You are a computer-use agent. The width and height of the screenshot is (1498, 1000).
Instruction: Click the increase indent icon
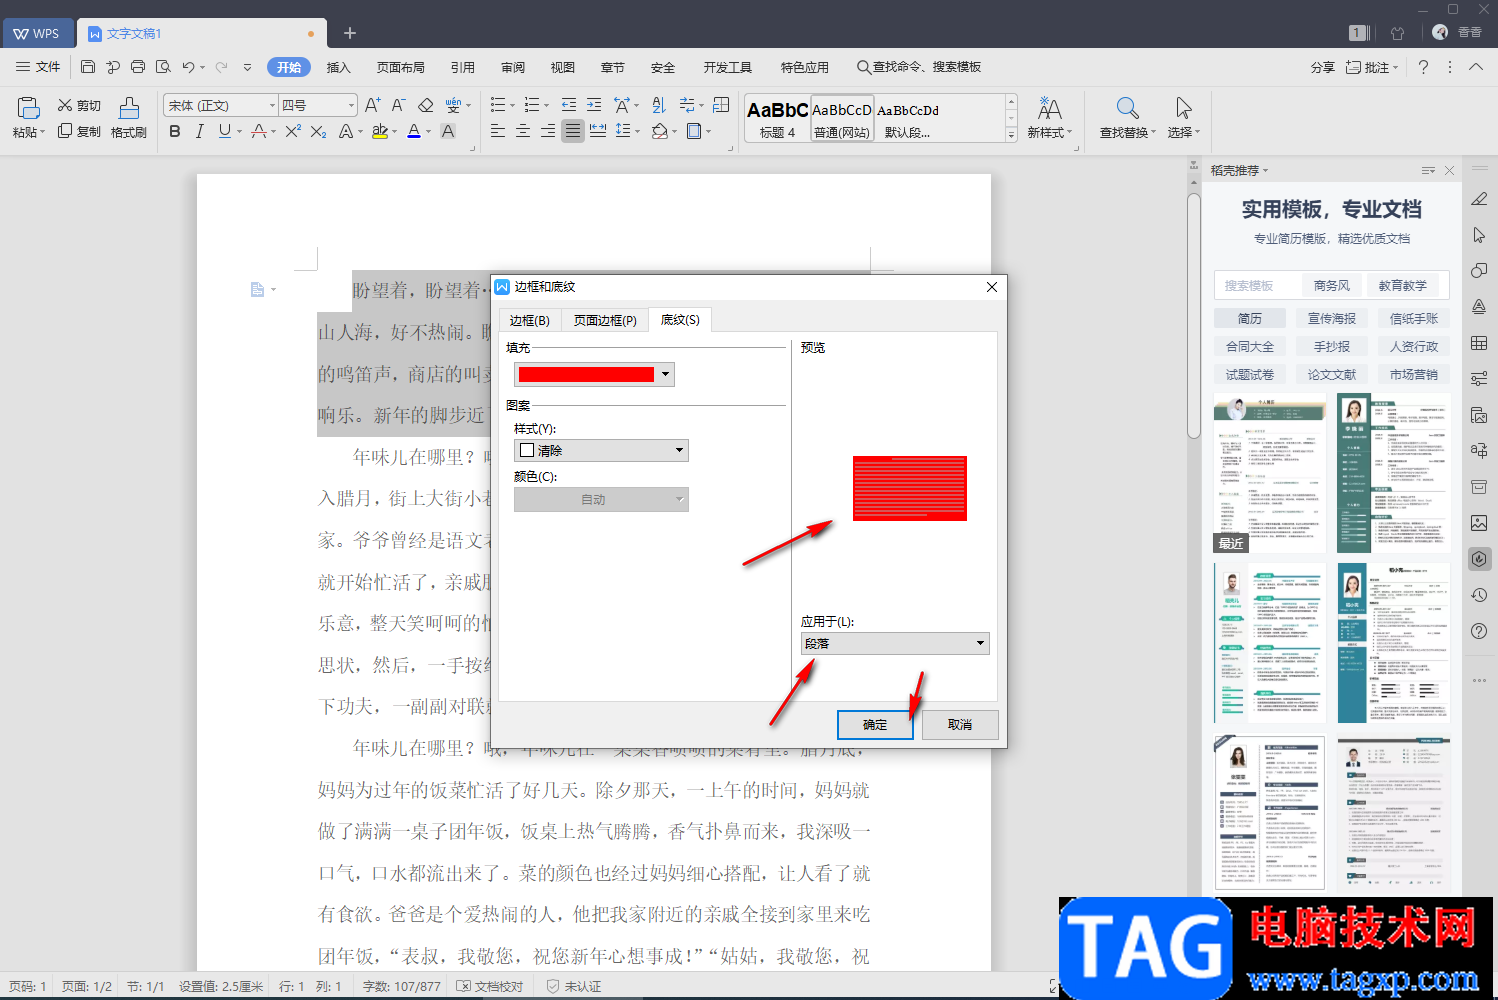point(594,105)
